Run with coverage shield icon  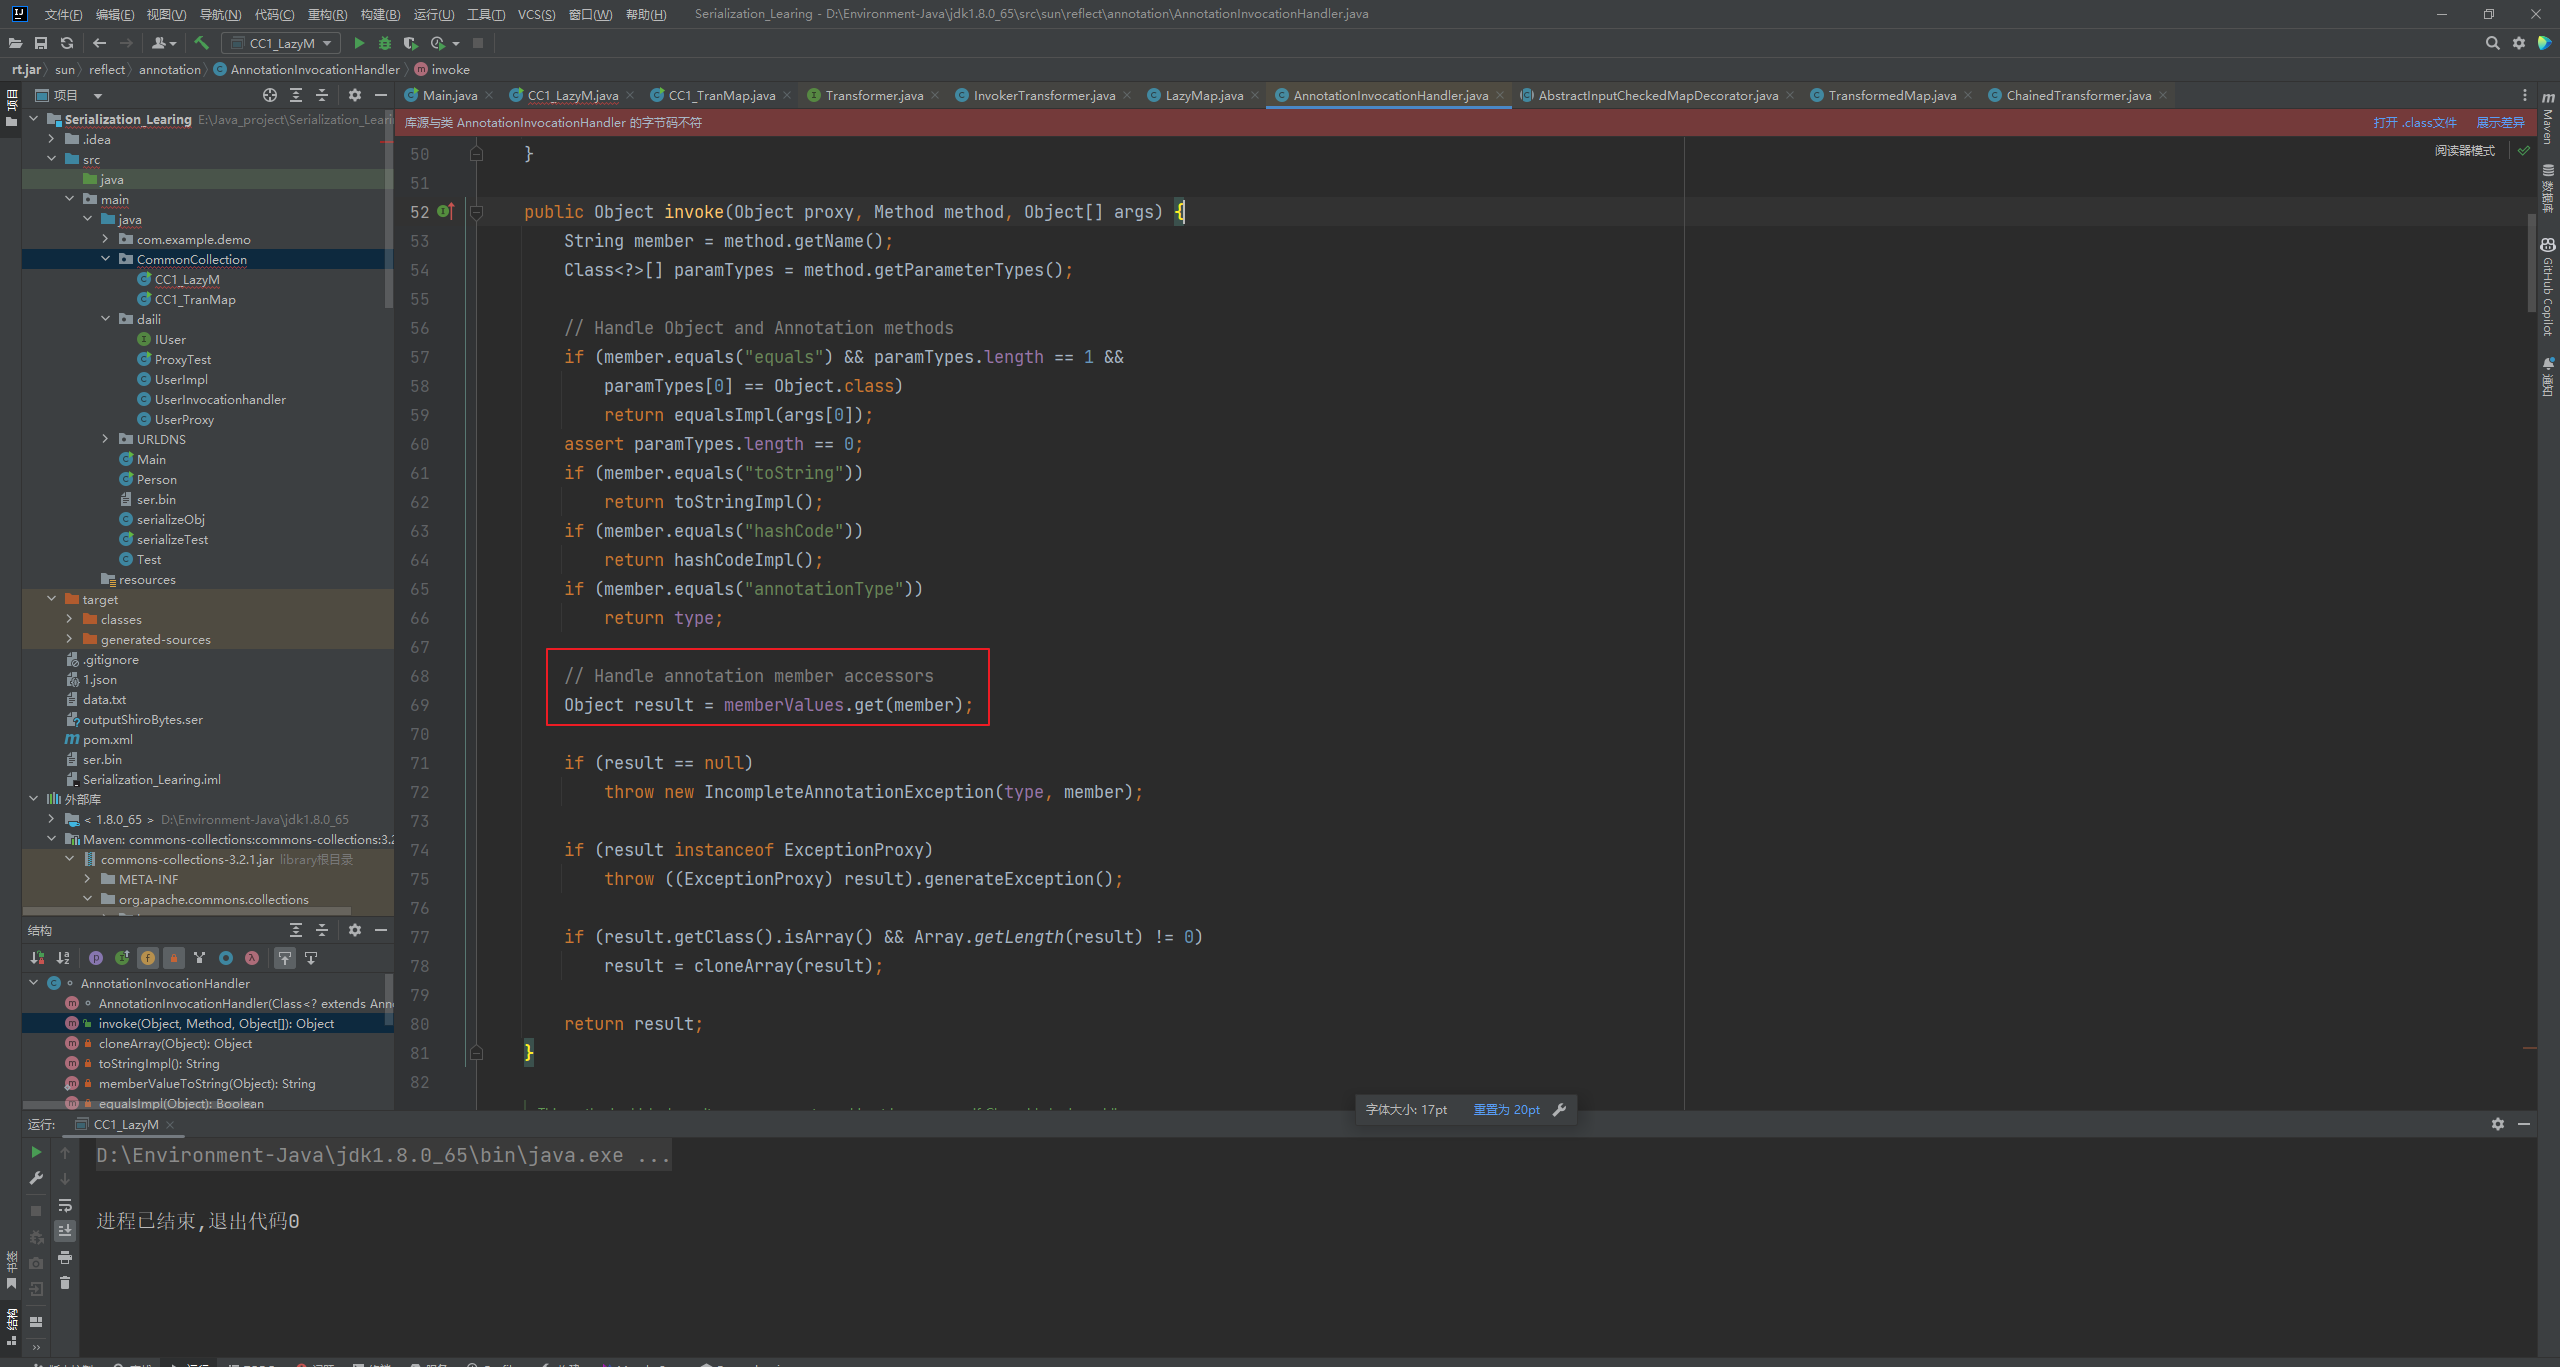410,43
